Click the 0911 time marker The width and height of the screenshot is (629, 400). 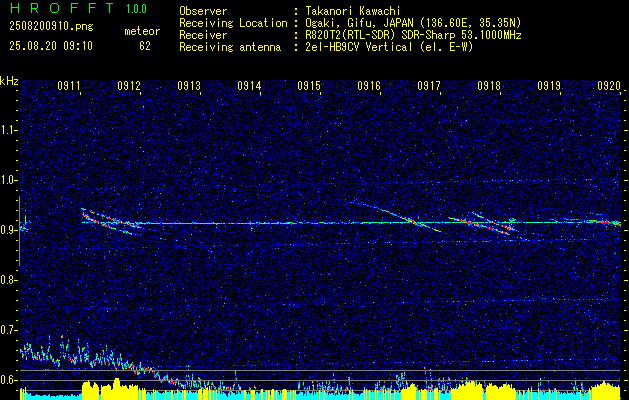69,85
